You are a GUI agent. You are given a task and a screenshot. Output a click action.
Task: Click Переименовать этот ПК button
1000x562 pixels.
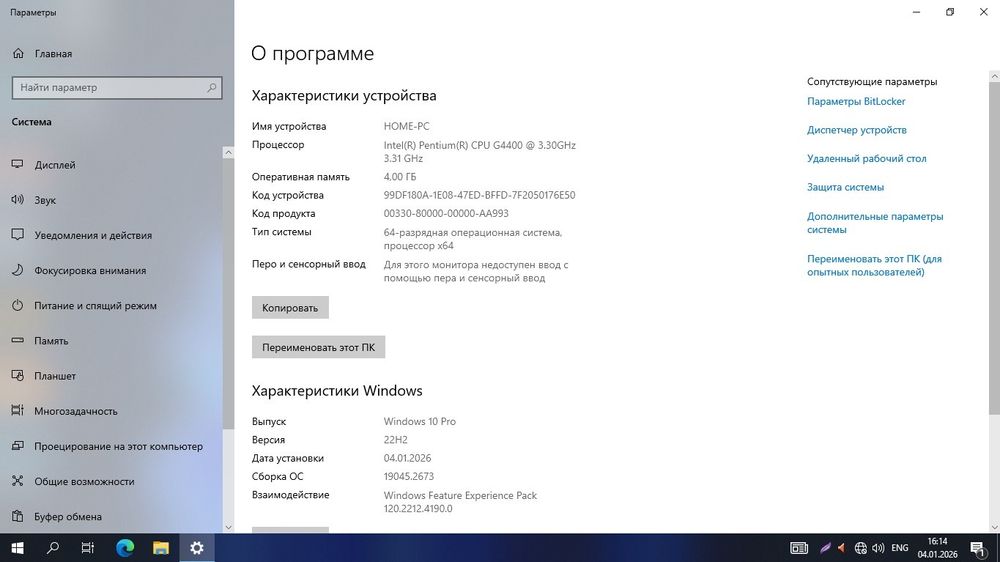point(318,347)
